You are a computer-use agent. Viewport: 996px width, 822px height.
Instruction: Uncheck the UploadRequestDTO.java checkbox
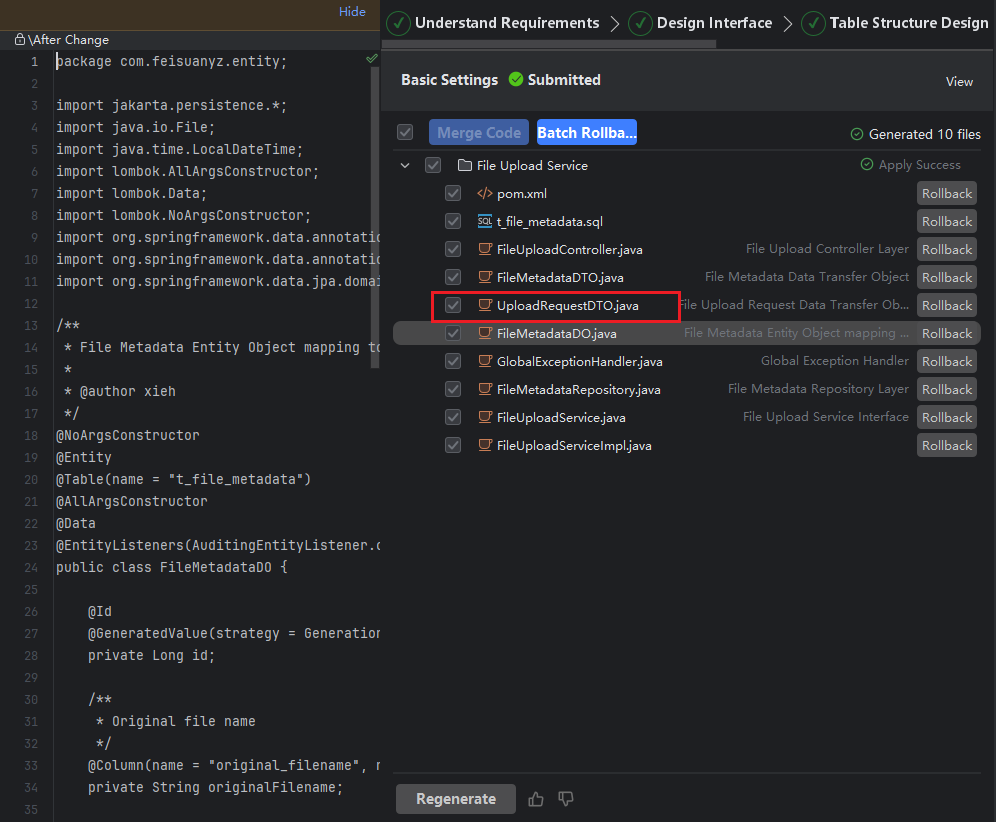pos(453,306)
